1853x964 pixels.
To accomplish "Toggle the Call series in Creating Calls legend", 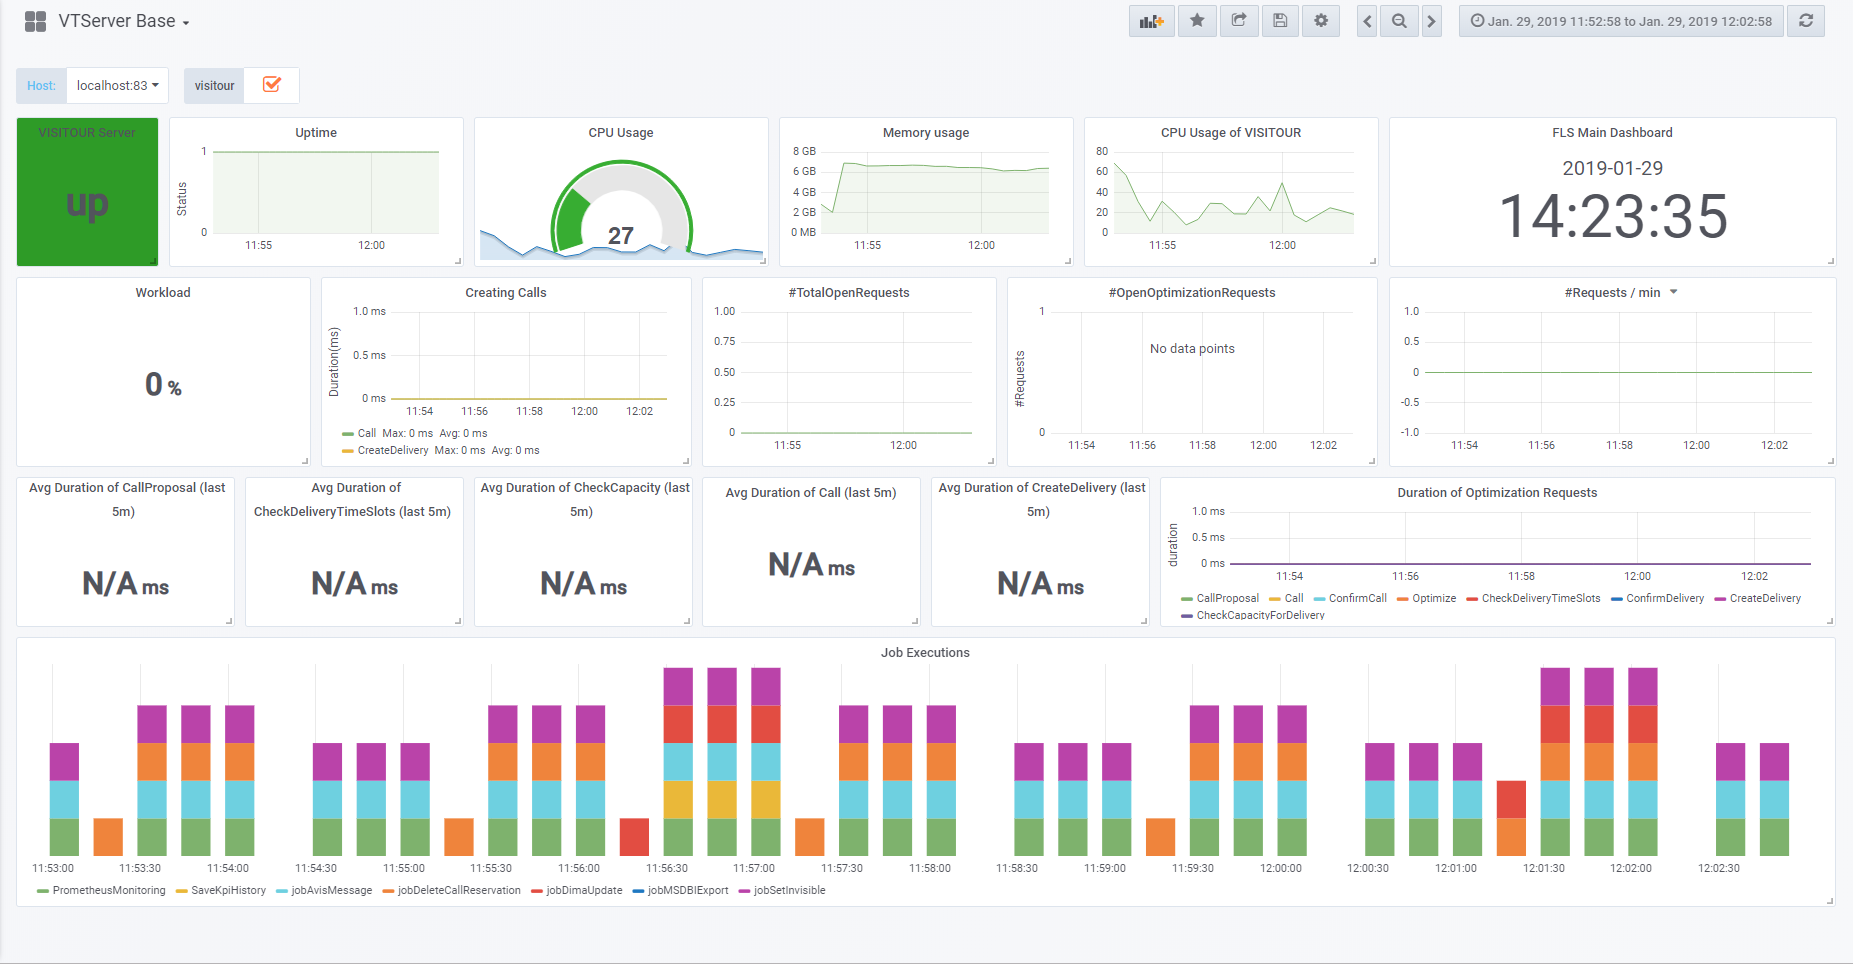I will (x=367, y=434).
